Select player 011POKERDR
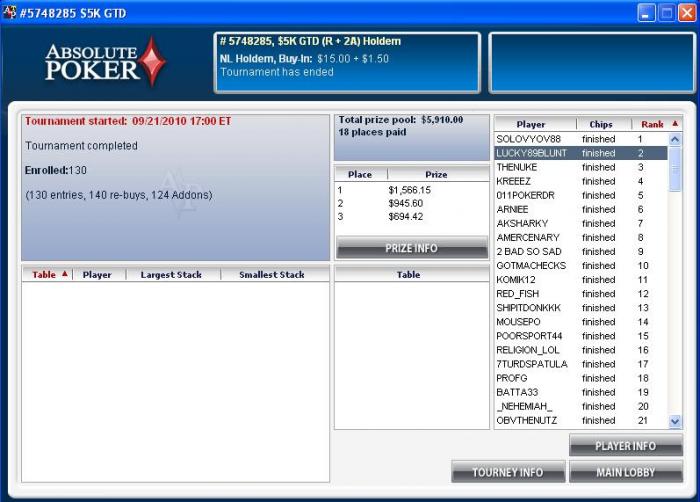Screen dimensions: 700x502 tap(581, 195)
